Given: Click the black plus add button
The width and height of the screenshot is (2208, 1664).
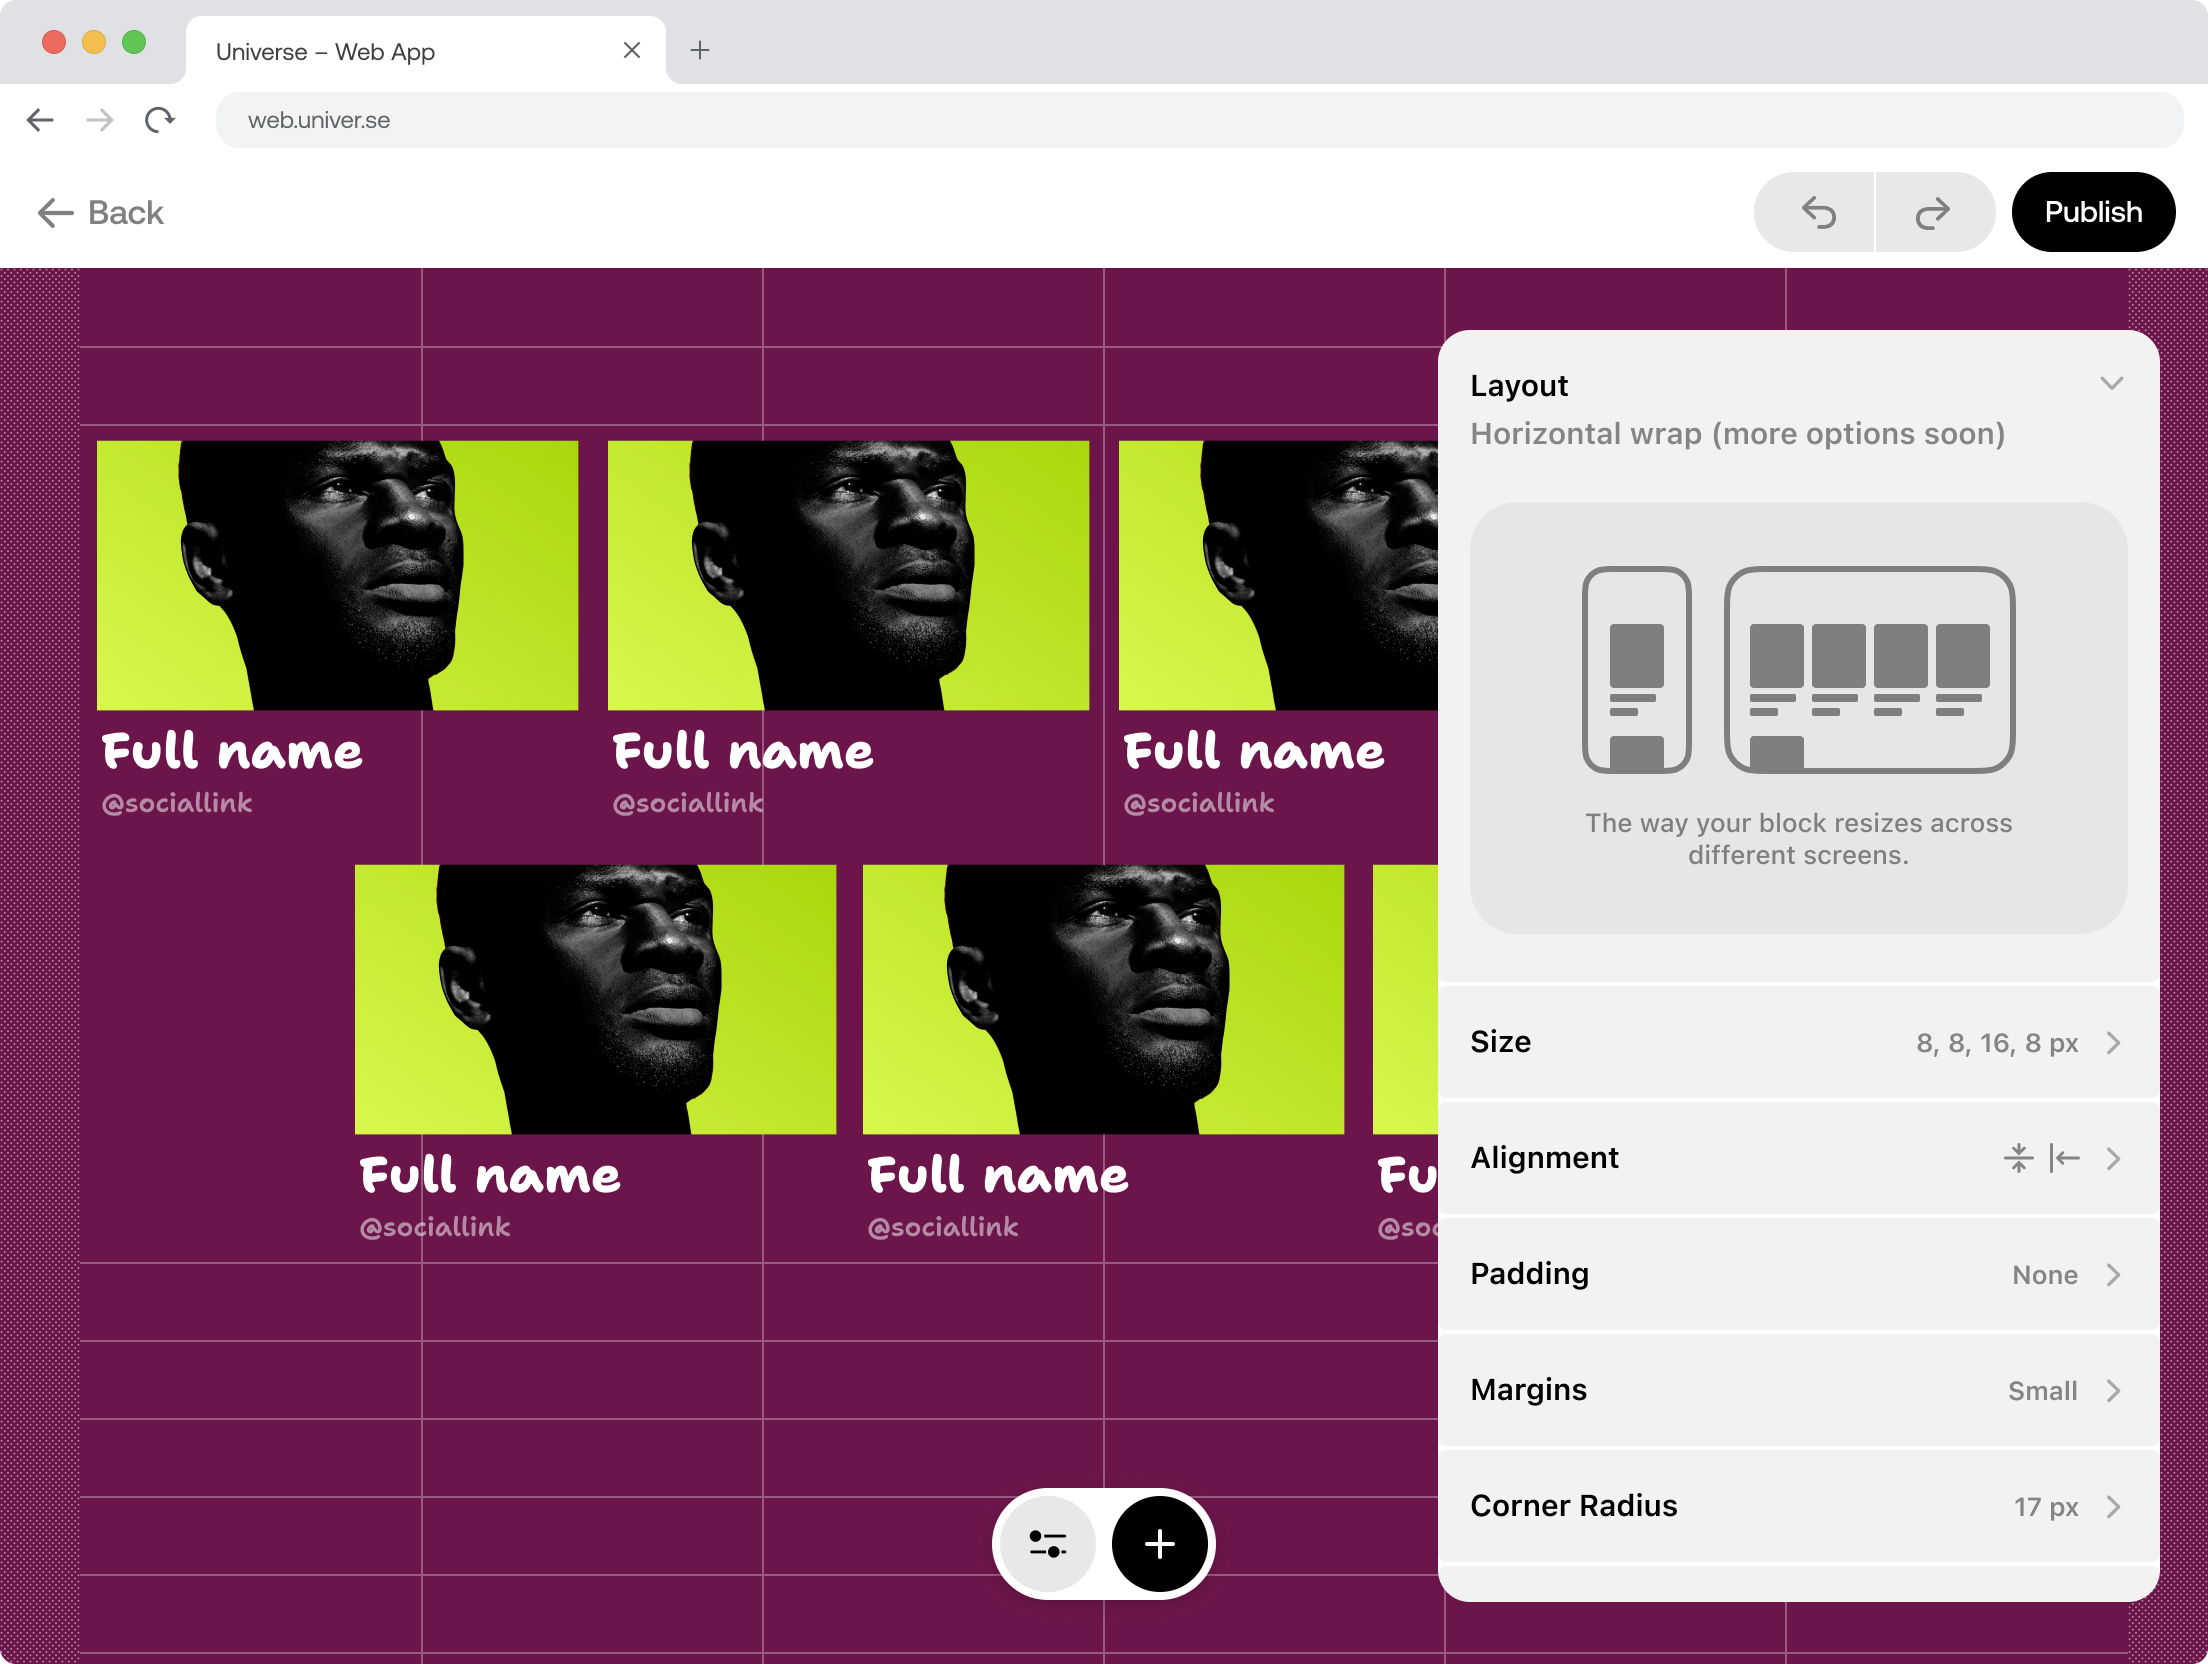Looking at the screenshot, I should 1159,1544.
